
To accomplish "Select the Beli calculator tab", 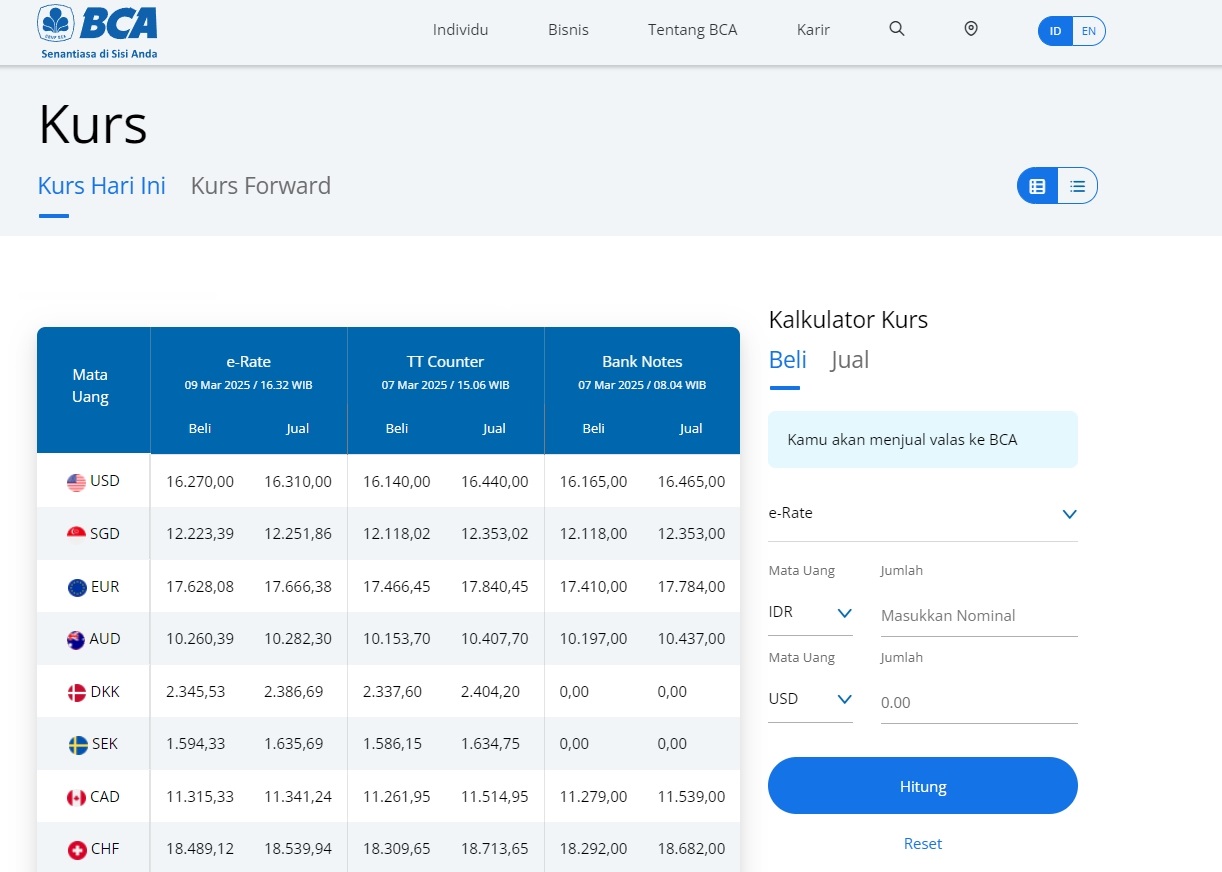I will tap(787, 360).
